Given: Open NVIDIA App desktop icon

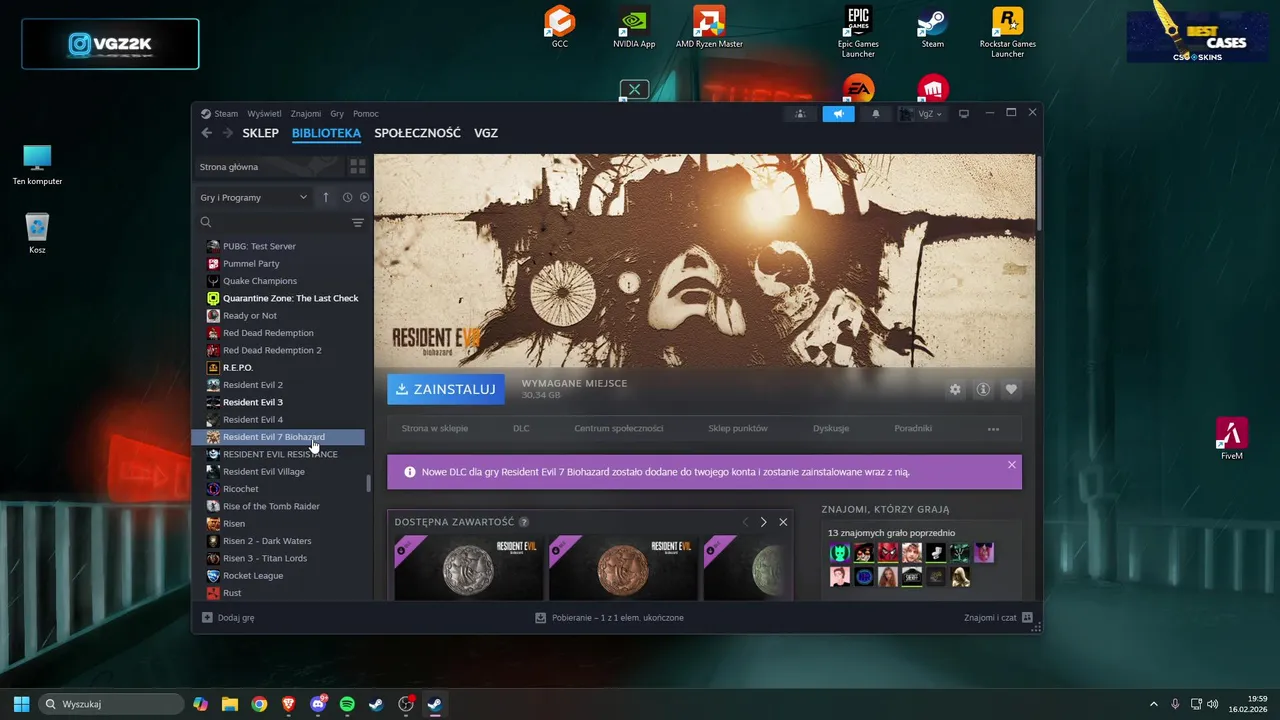Looking at the screenshot, I should [x=634, y=27].
